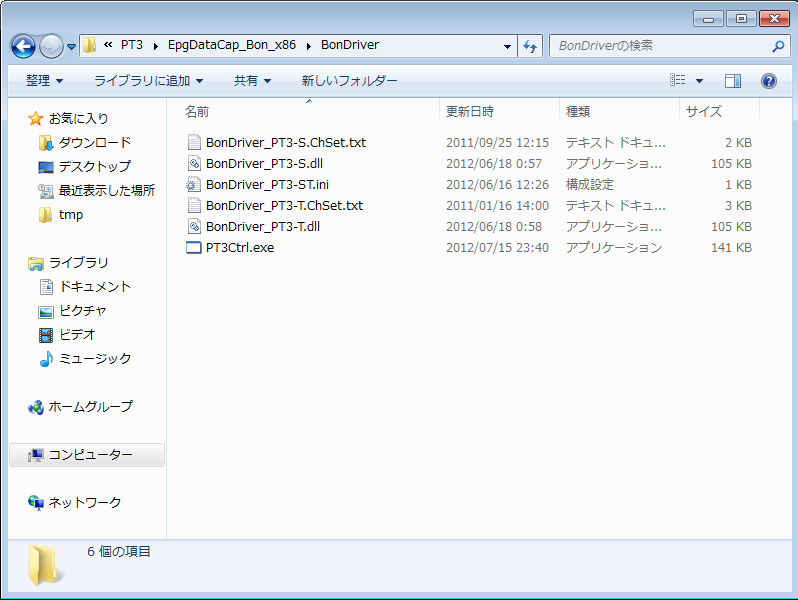798x600 pixels.
Task: Toggle the preview pane
Action: (733, 80)
